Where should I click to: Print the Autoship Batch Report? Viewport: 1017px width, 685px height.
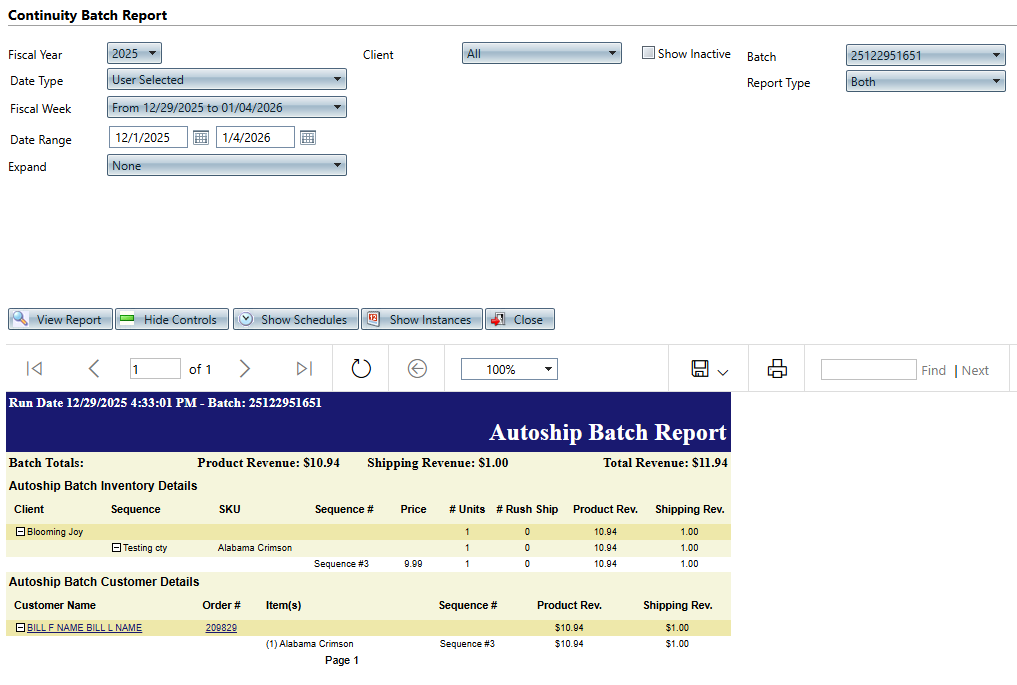[777, 369]
